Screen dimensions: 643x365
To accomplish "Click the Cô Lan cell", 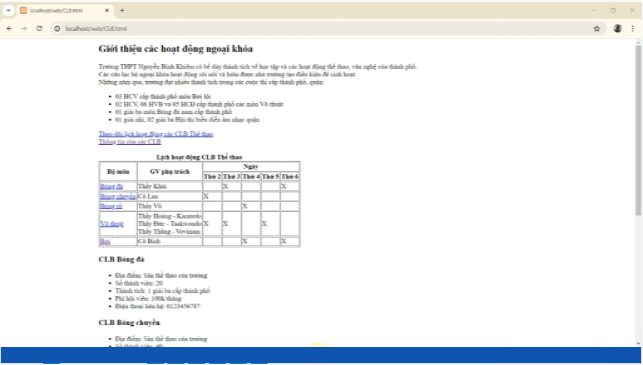I will (170, 196).
